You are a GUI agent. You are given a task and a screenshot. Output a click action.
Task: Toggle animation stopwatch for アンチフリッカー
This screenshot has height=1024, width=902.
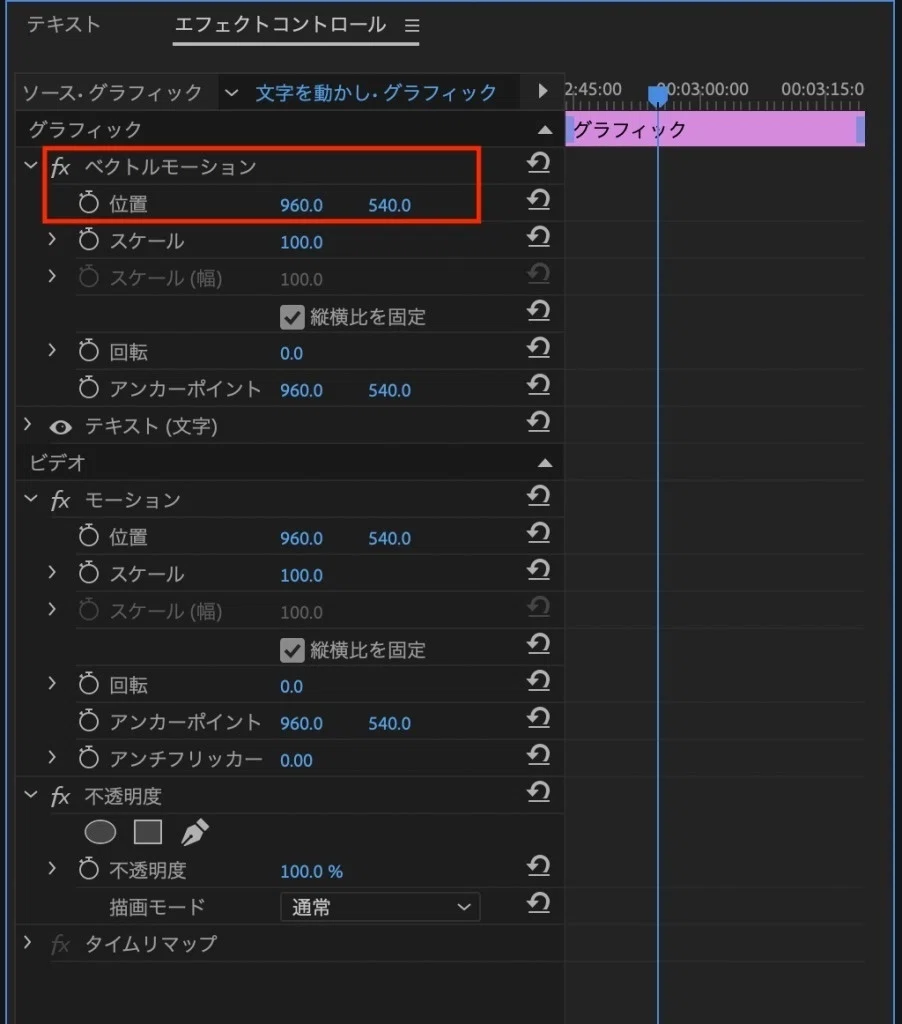tap(89, 759)
